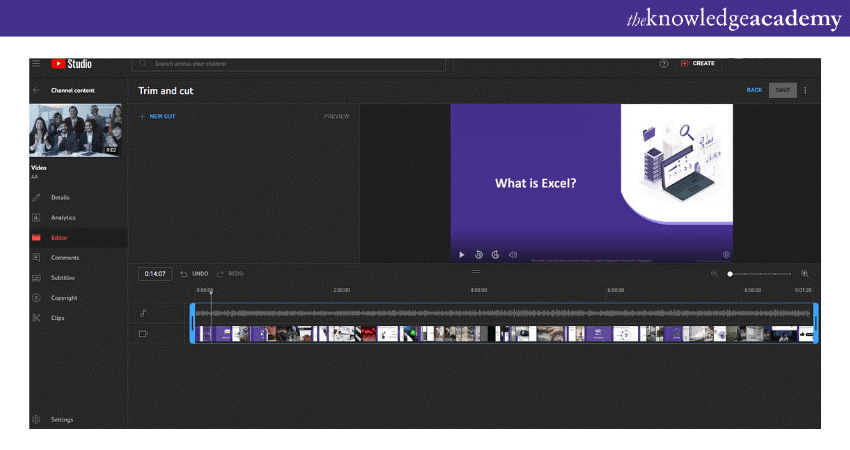
Task: Click the search across your channel field
Action: click(288, 63)
